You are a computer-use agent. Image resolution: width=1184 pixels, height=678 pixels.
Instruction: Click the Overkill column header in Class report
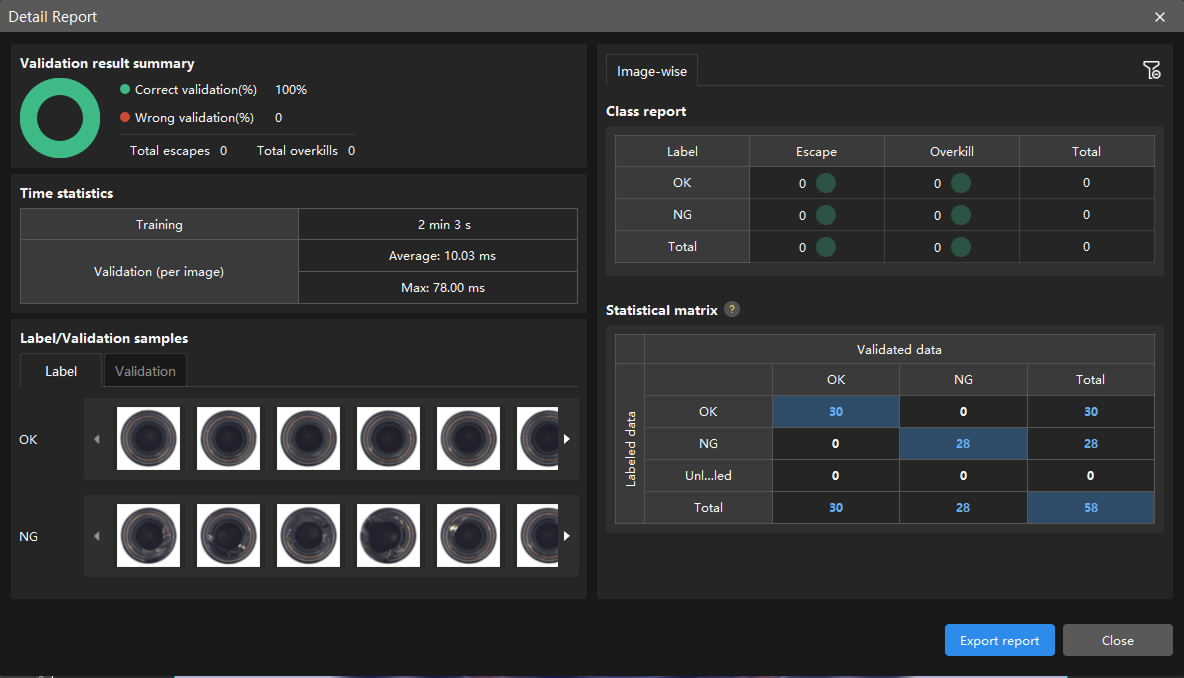(x=951, y=152)
